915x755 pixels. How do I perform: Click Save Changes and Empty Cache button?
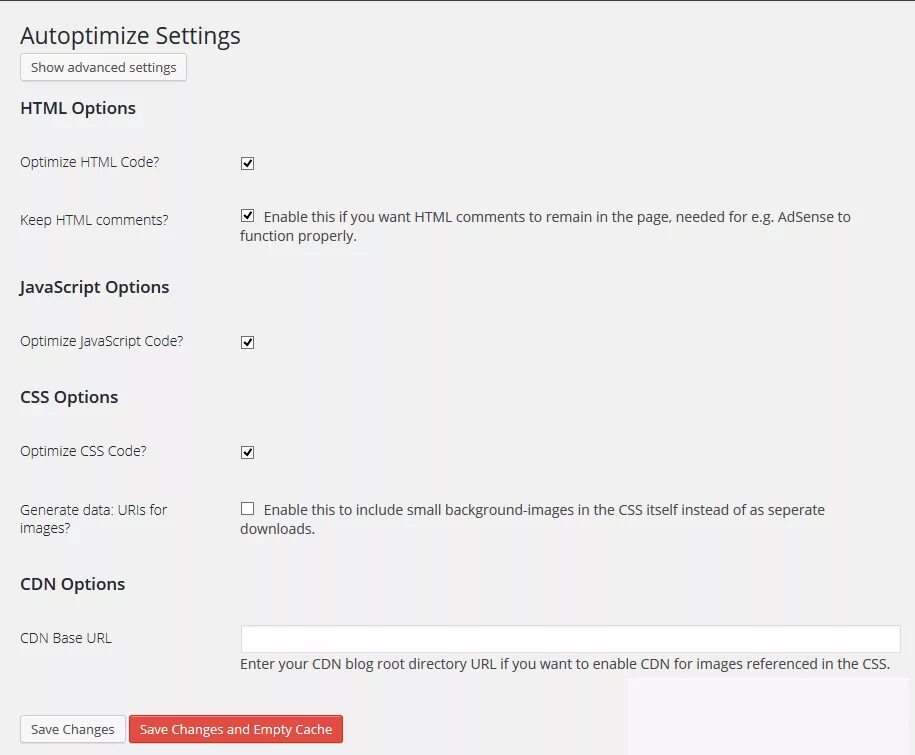[x=236, y=729]
